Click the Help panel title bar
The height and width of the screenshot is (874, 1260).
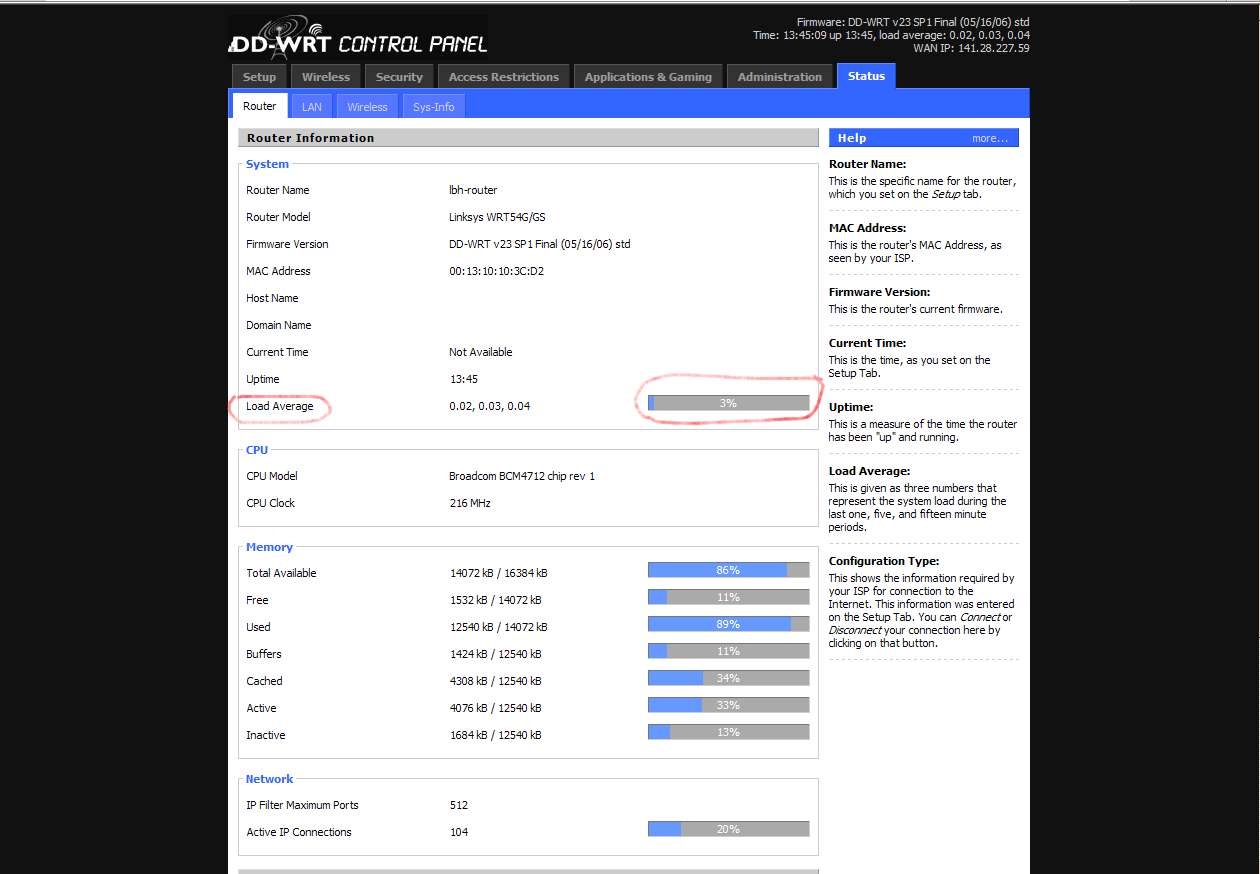click(x=924, y=138)
